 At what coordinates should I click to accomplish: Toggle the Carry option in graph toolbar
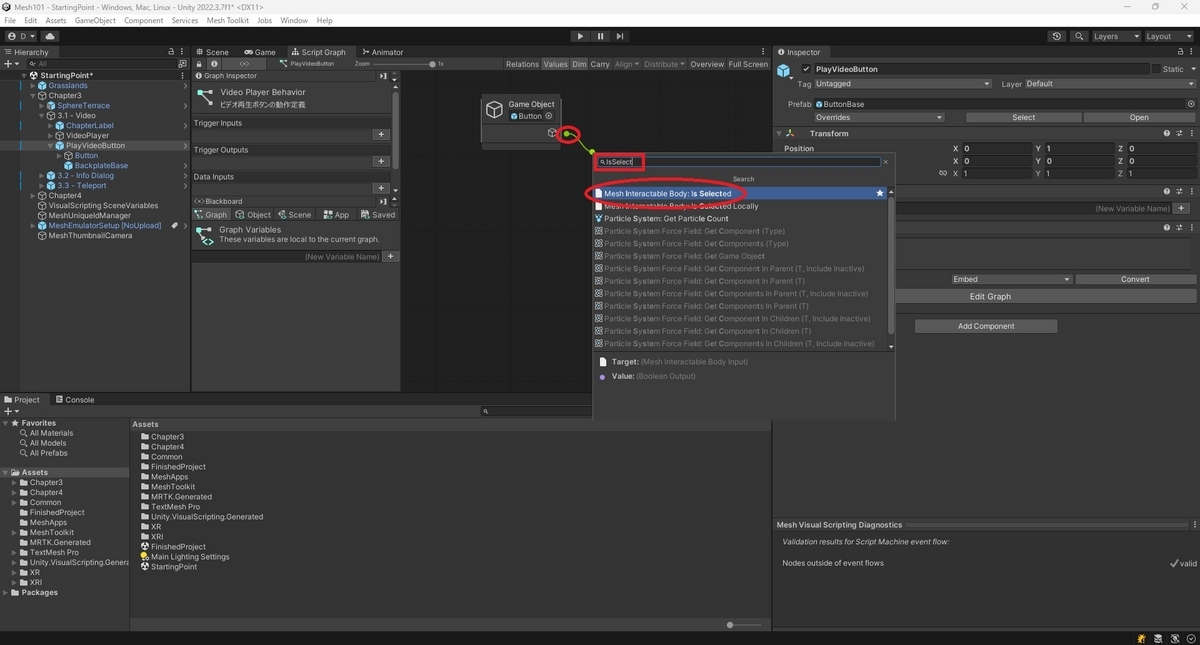(x=600, y=64)
